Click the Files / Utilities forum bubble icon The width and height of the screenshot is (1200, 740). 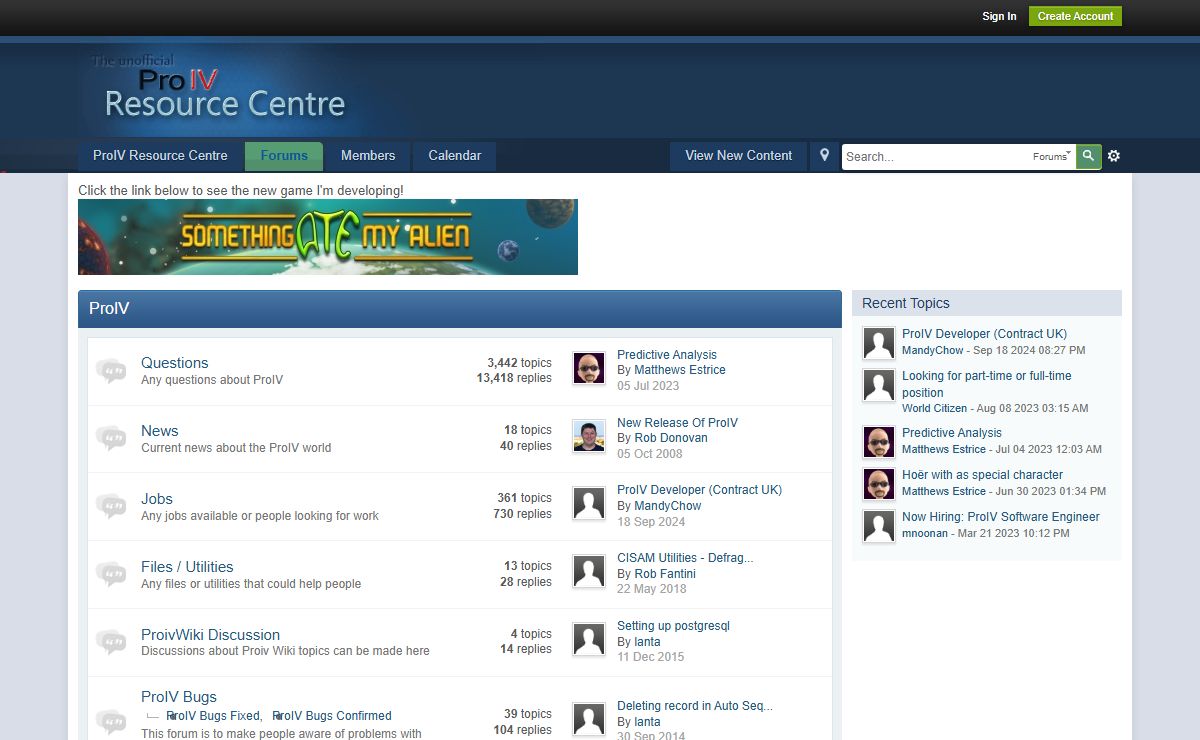[111, 574]
